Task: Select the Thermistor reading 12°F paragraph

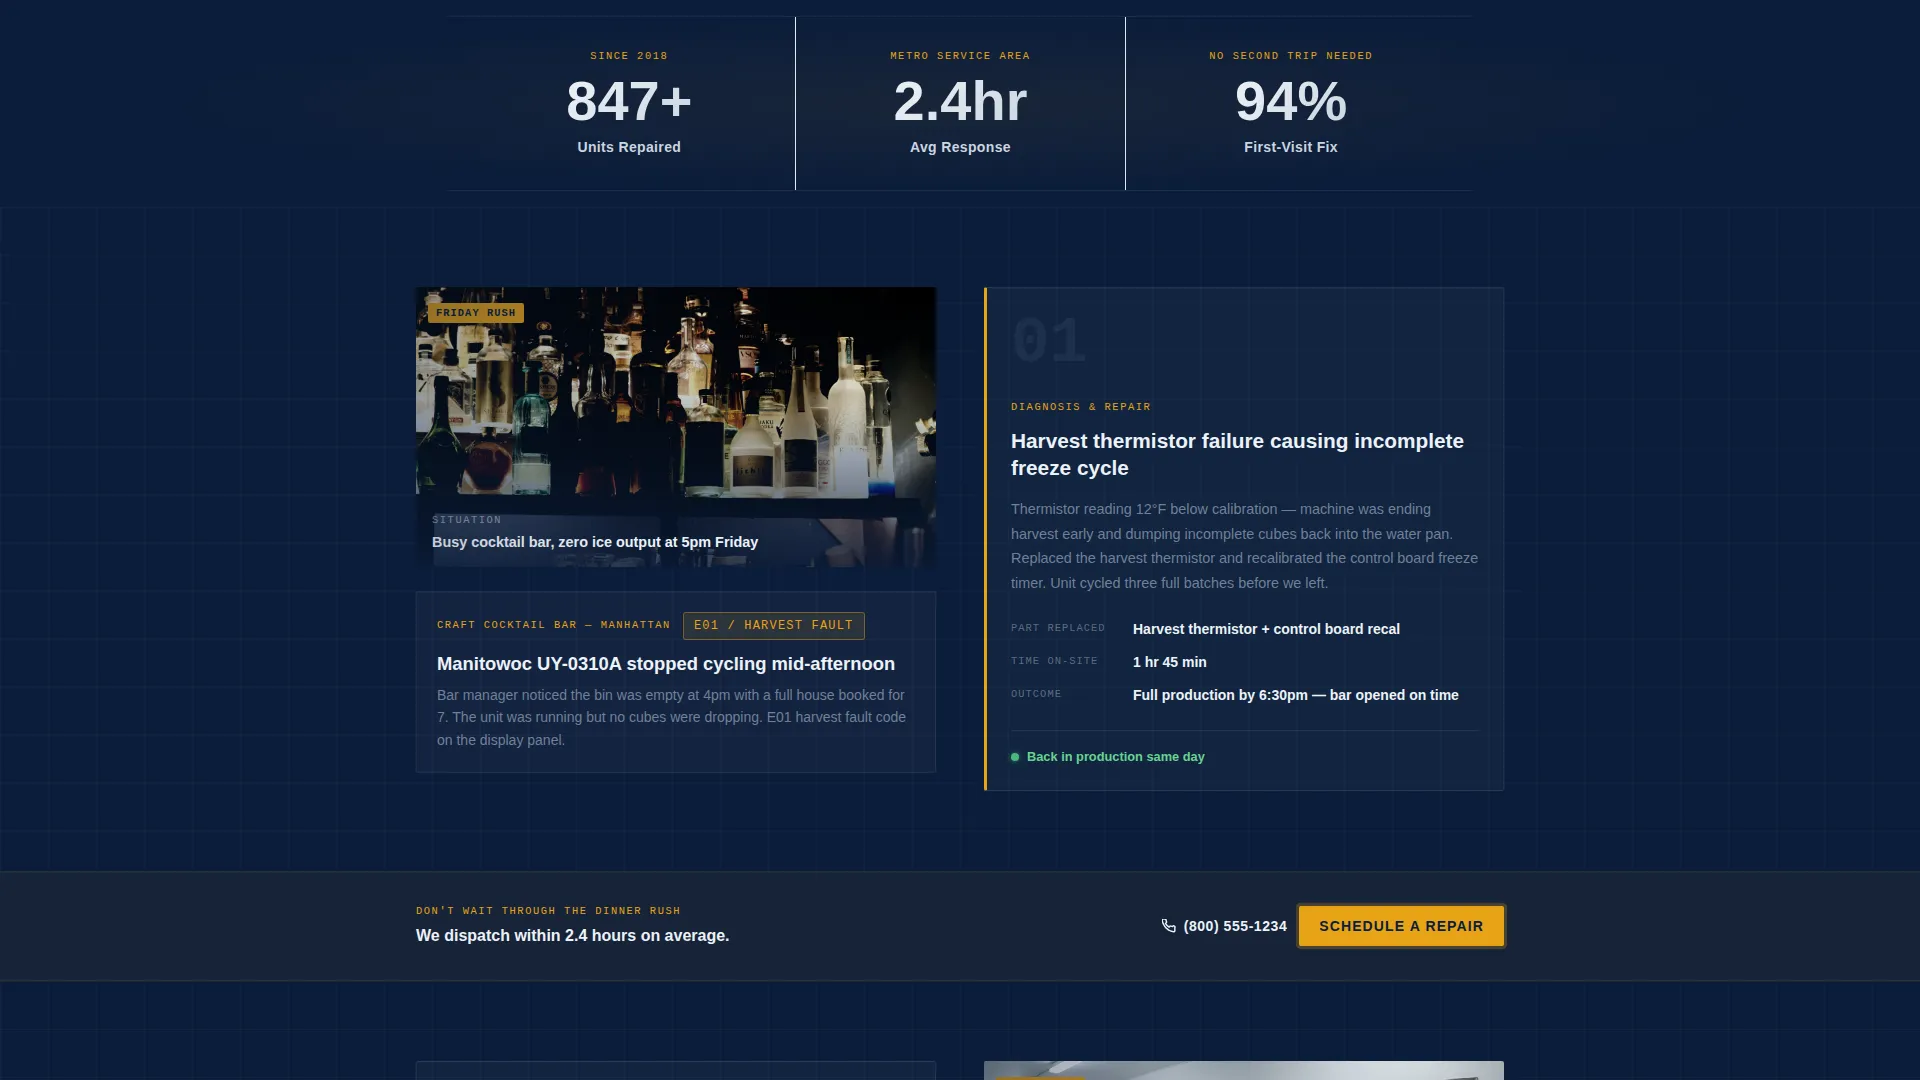Action: coord(1244,546)
